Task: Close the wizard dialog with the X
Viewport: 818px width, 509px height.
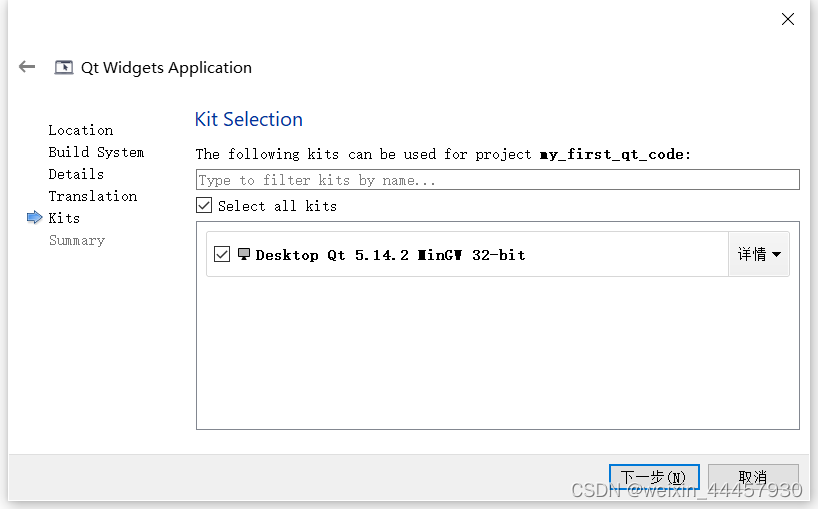Action: (x=788, y=19)
